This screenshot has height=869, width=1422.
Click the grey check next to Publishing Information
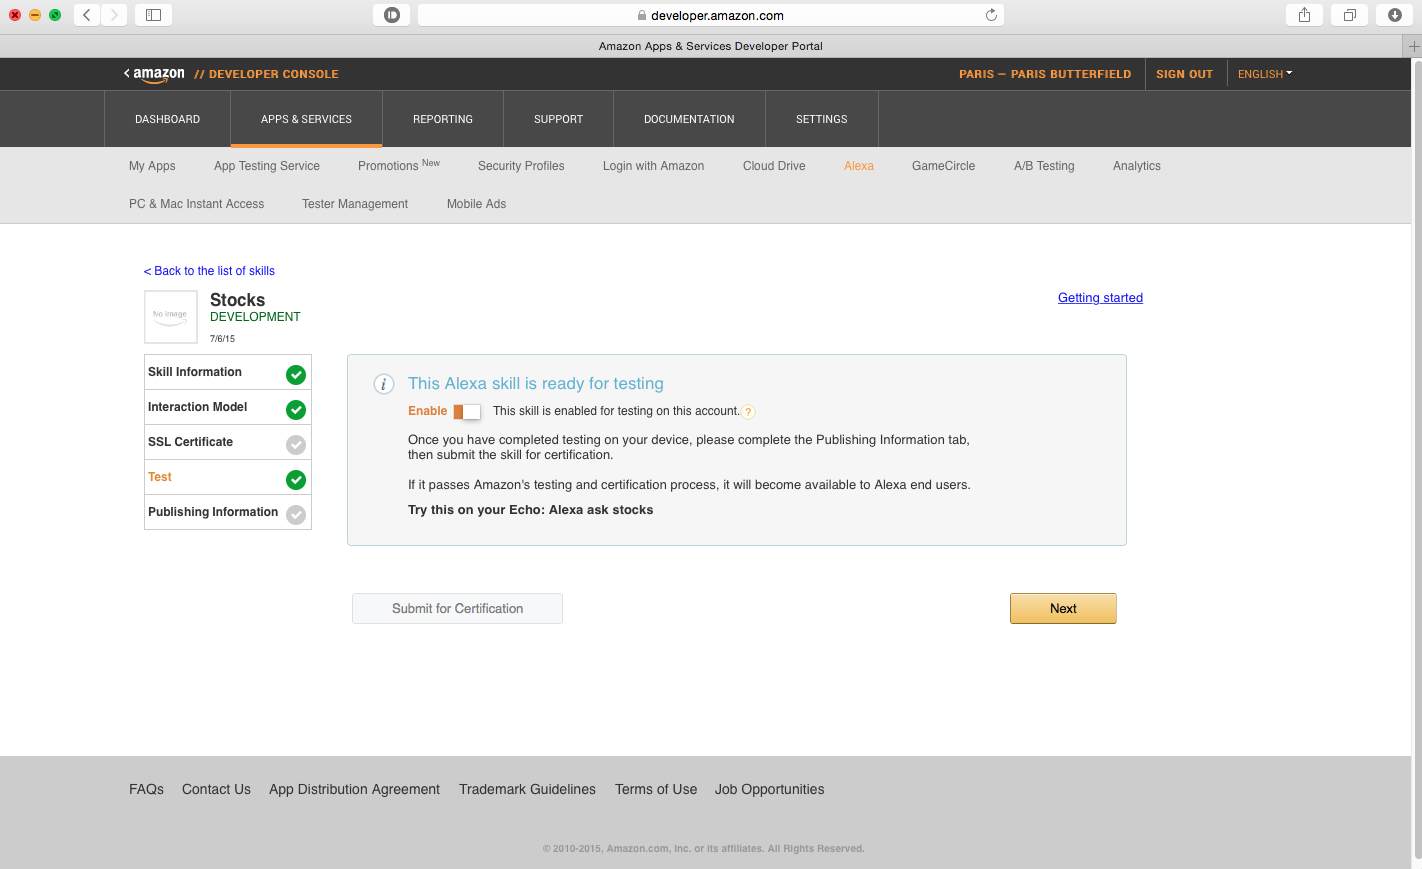pos(296,515)
